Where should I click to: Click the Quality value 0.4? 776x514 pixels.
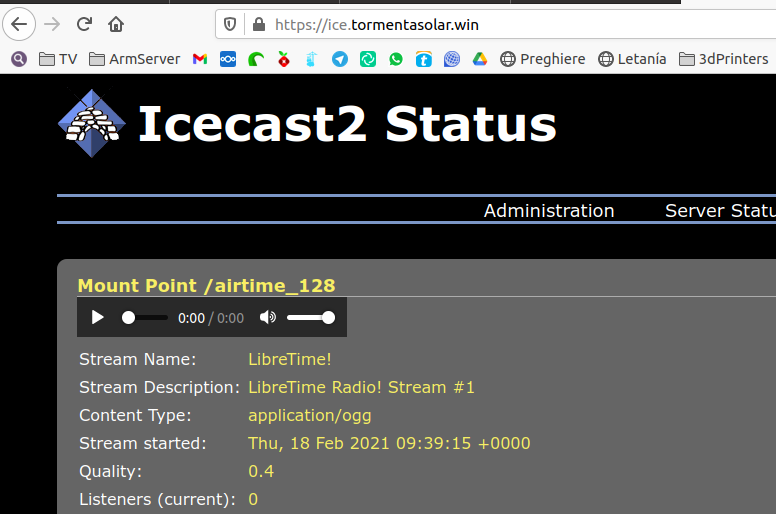(x=261, y=471)
